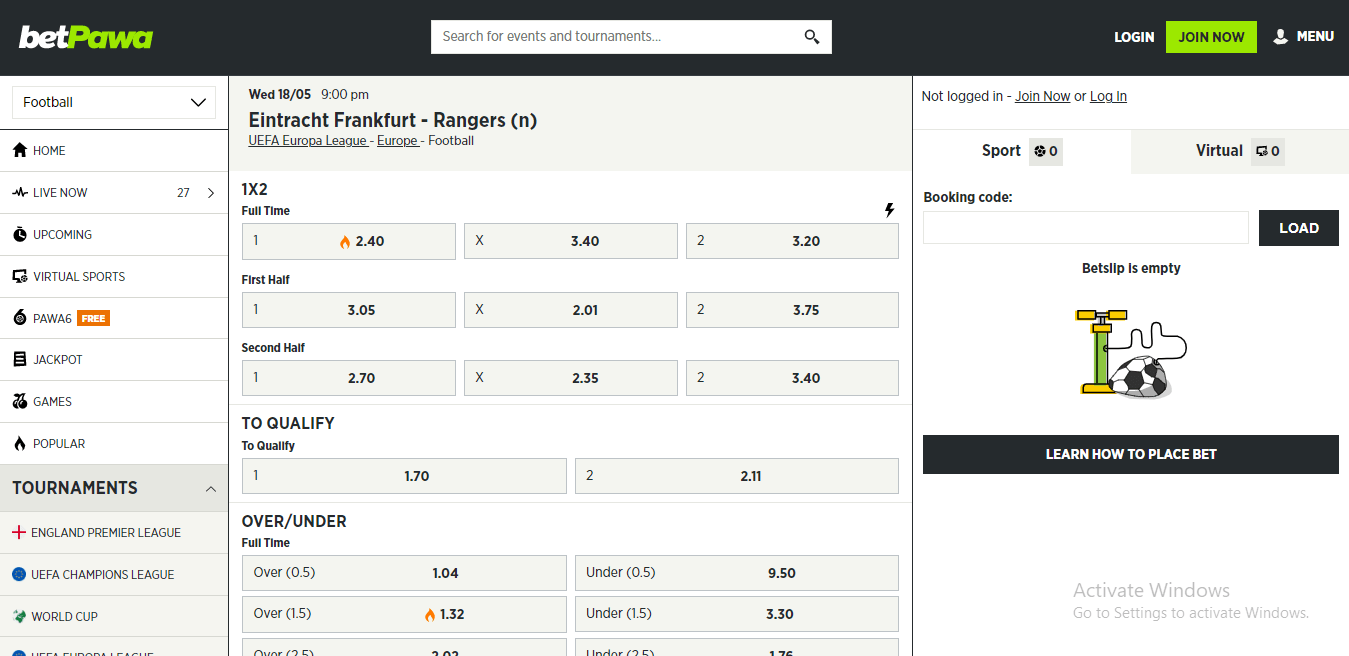Switch to the Virtual betslip tab
This screenshot has height=656, width=1349.
(x=1240, y=151)
